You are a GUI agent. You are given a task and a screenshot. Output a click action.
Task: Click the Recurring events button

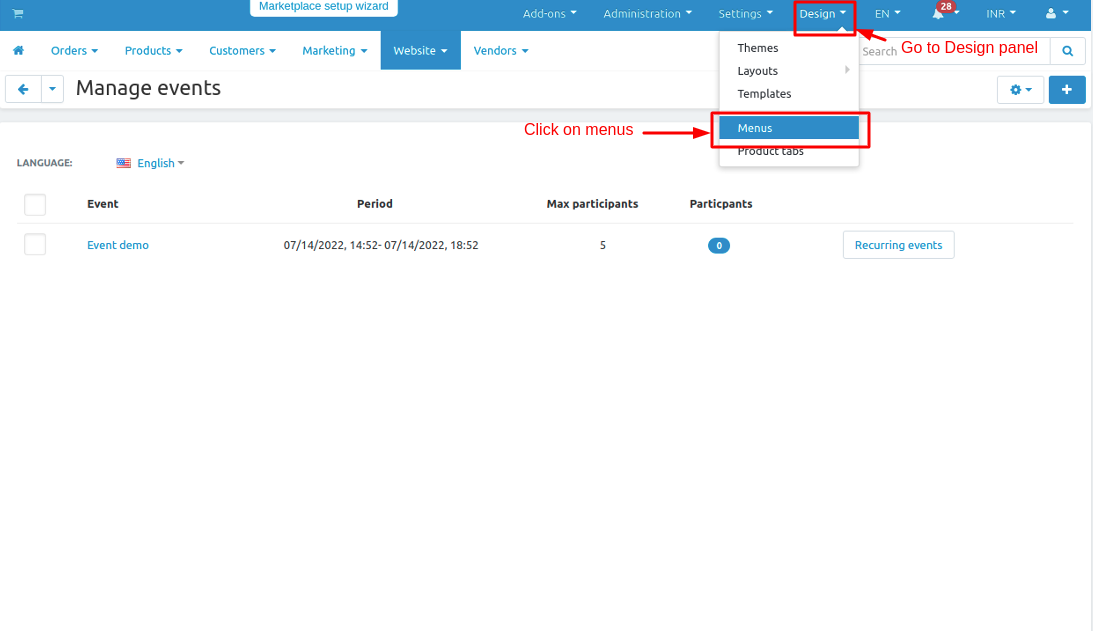[x=898, y=245]
